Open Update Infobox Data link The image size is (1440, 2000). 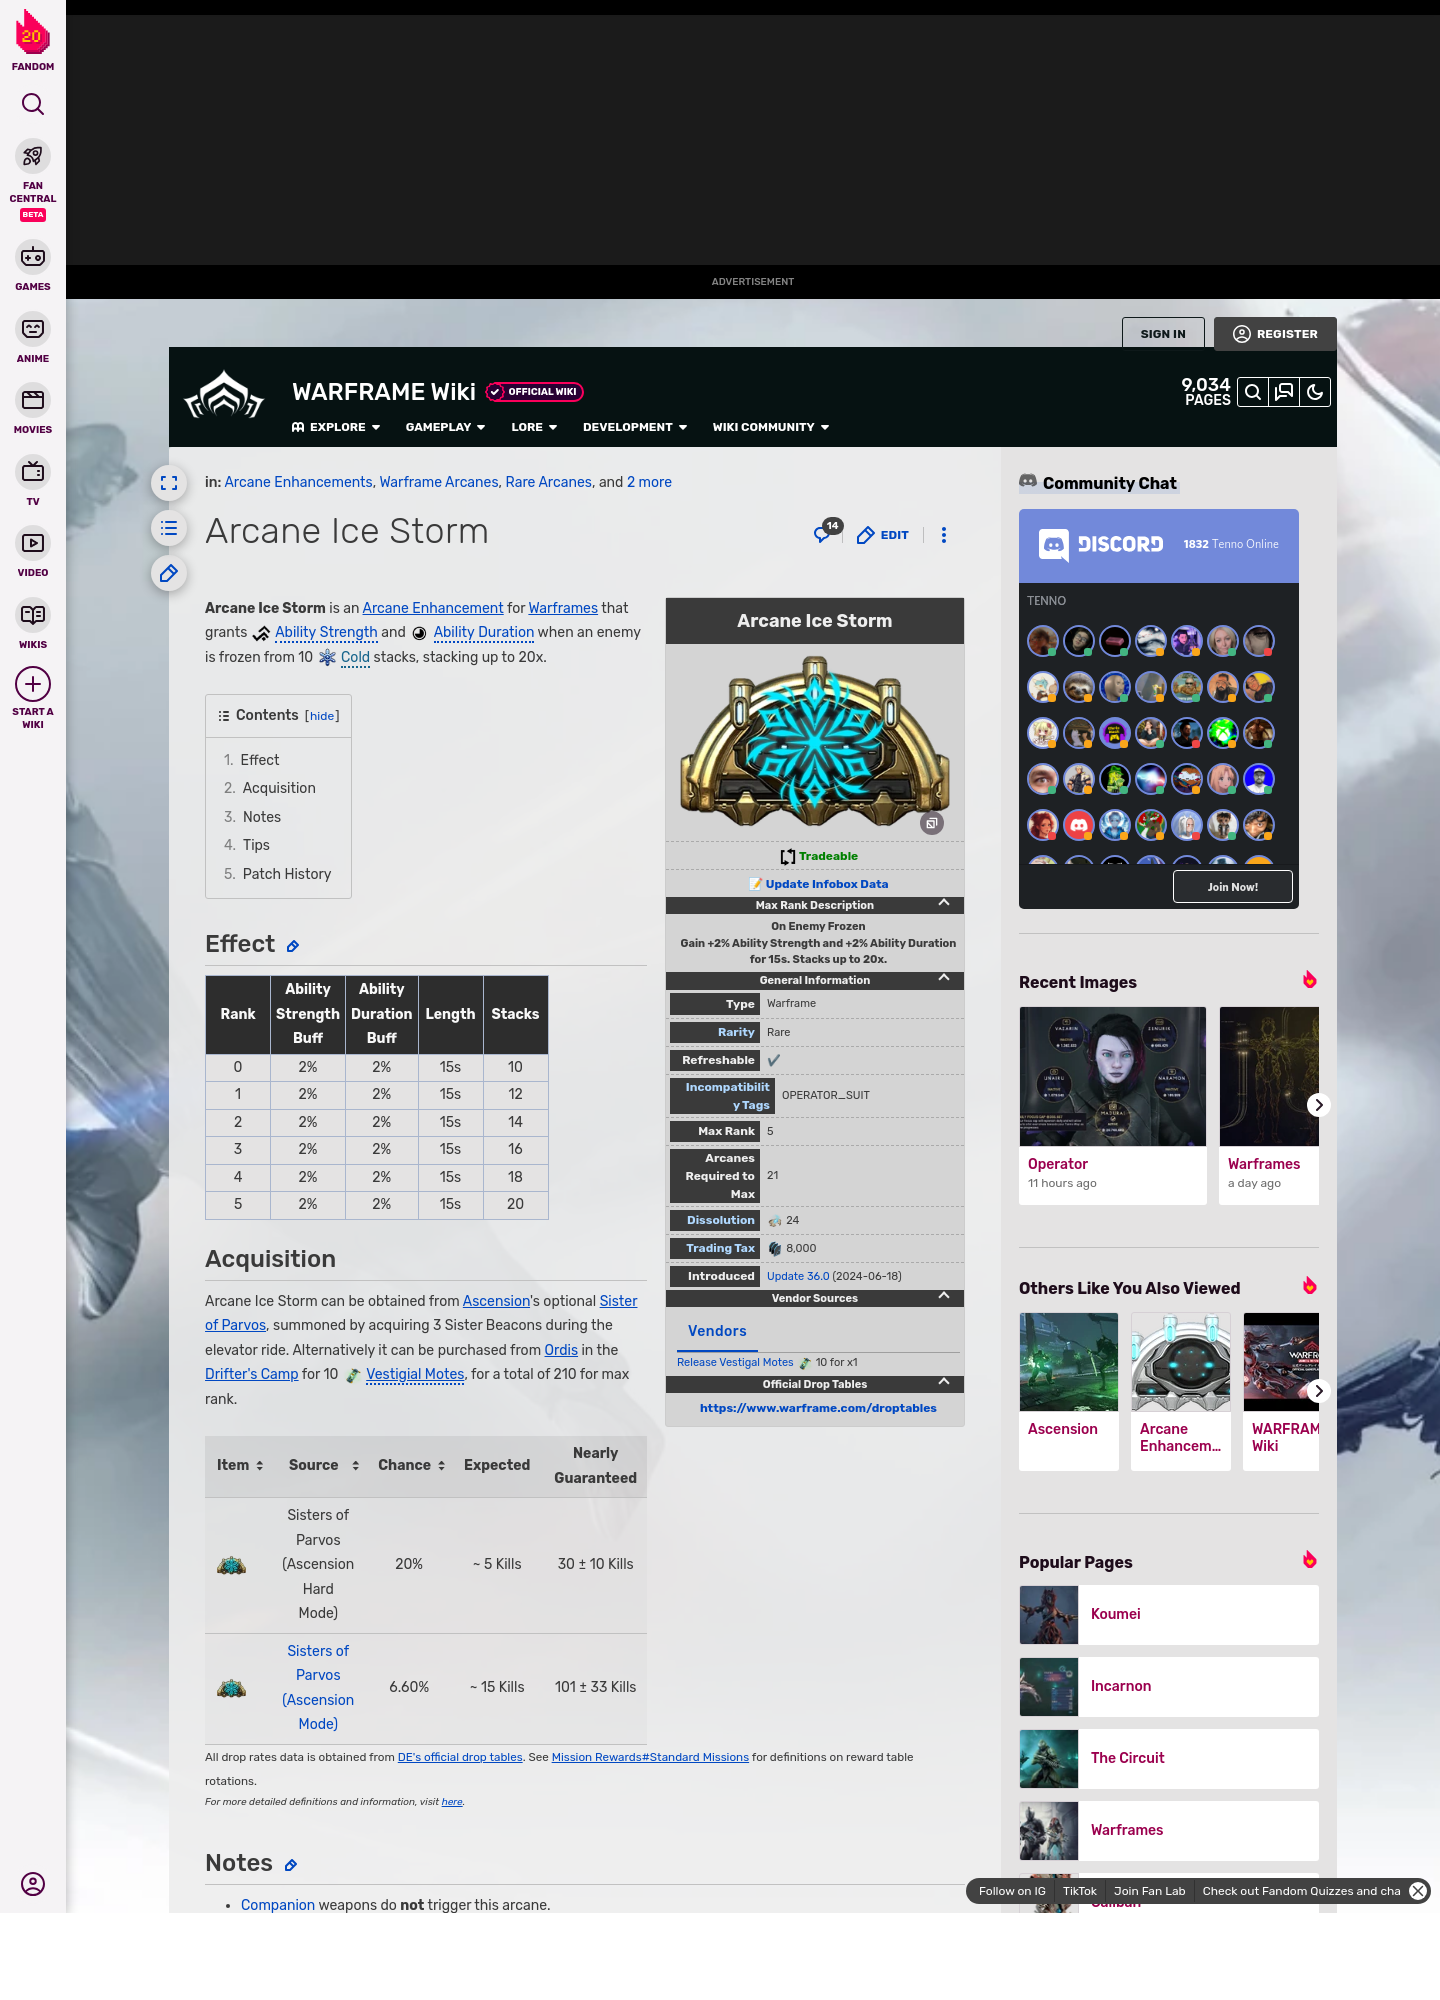826,884
